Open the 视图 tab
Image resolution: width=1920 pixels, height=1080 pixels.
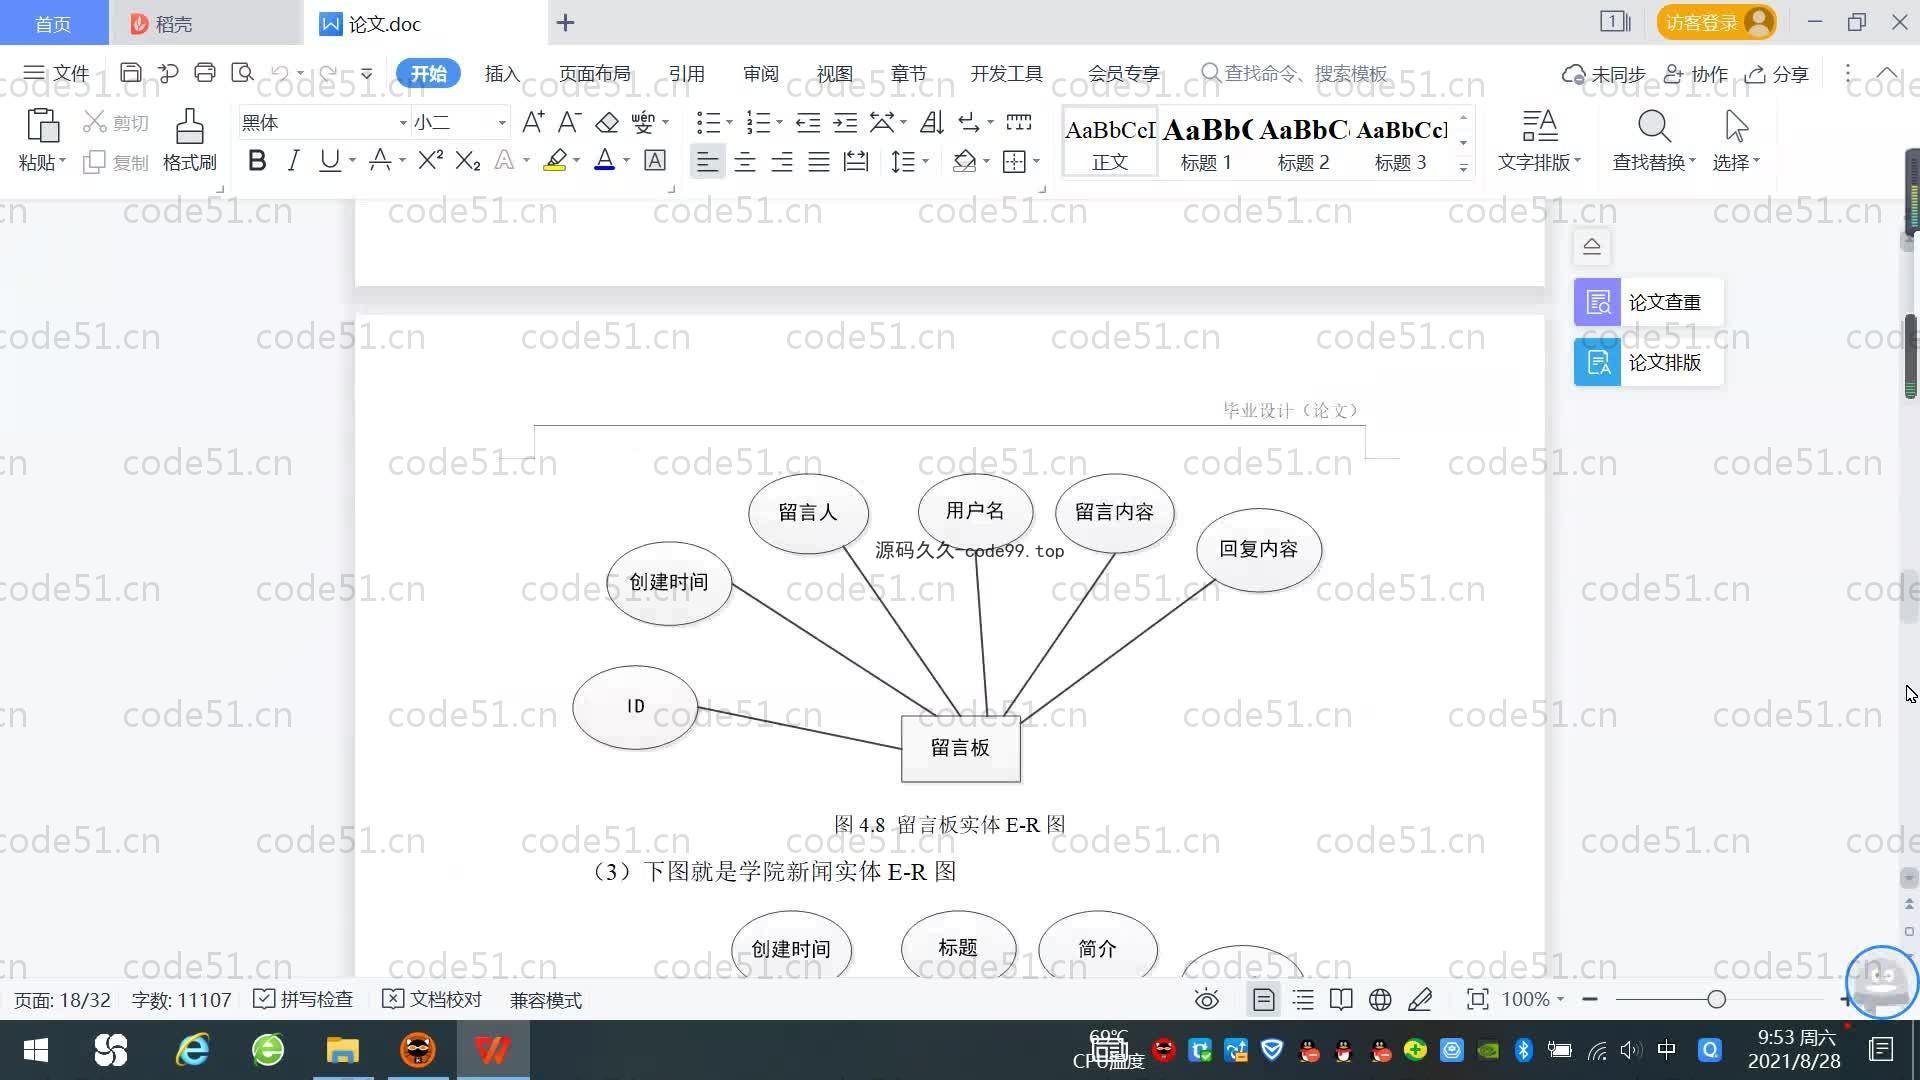834,74
